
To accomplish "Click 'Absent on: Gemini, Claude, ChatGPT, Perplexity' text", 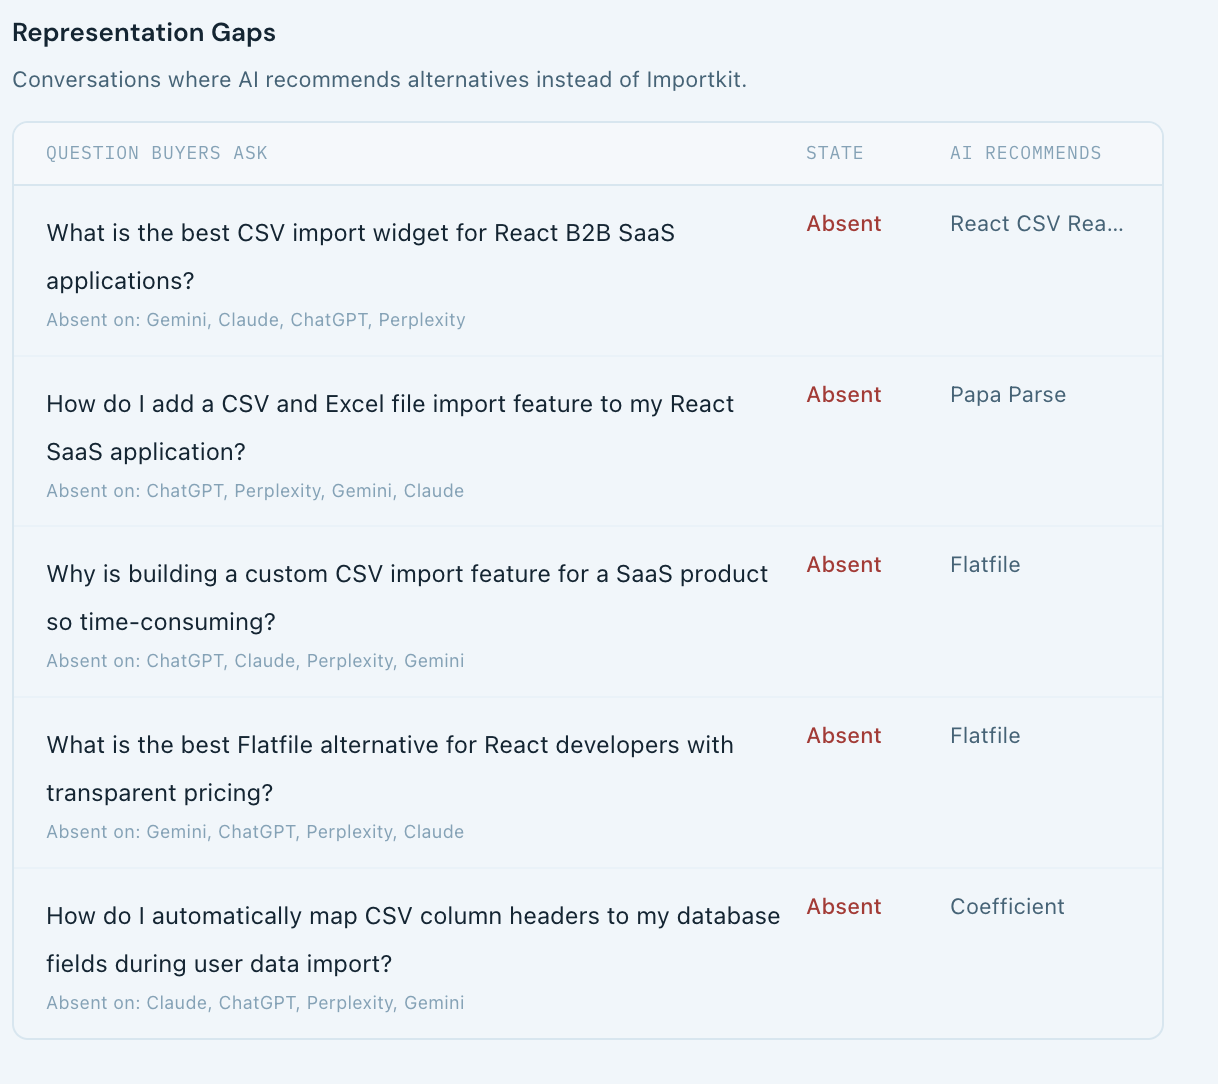I will [x=256, y=320].
